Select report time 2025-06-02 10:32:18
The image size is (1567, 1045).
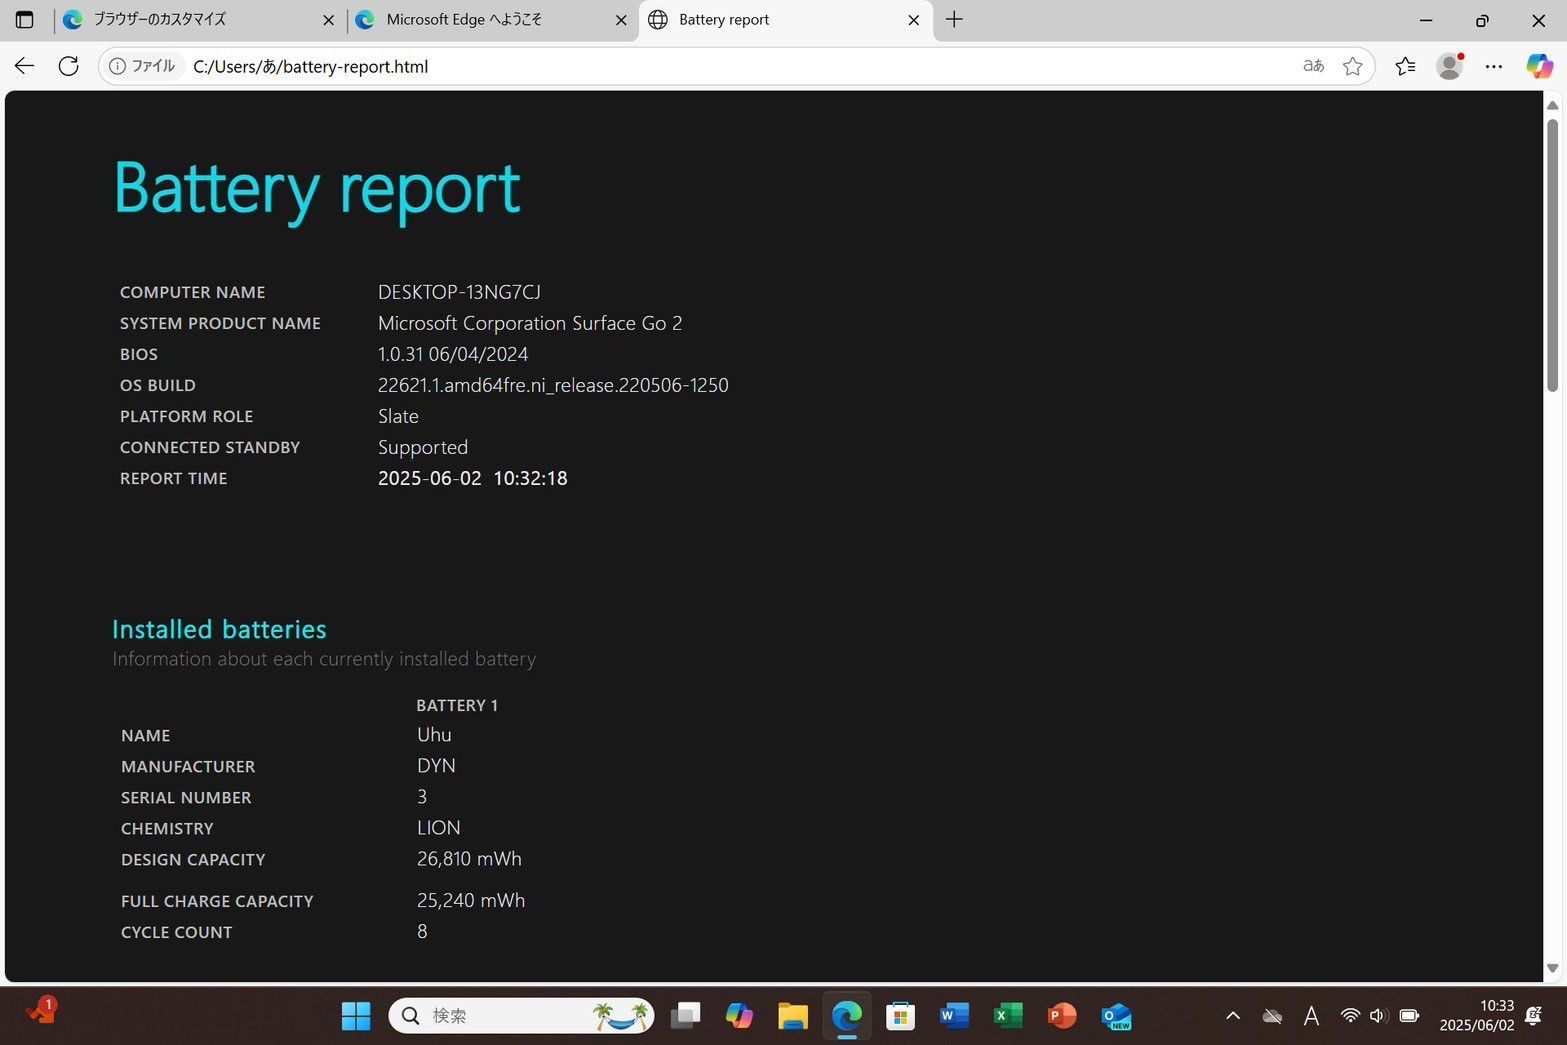coord(473,478)
